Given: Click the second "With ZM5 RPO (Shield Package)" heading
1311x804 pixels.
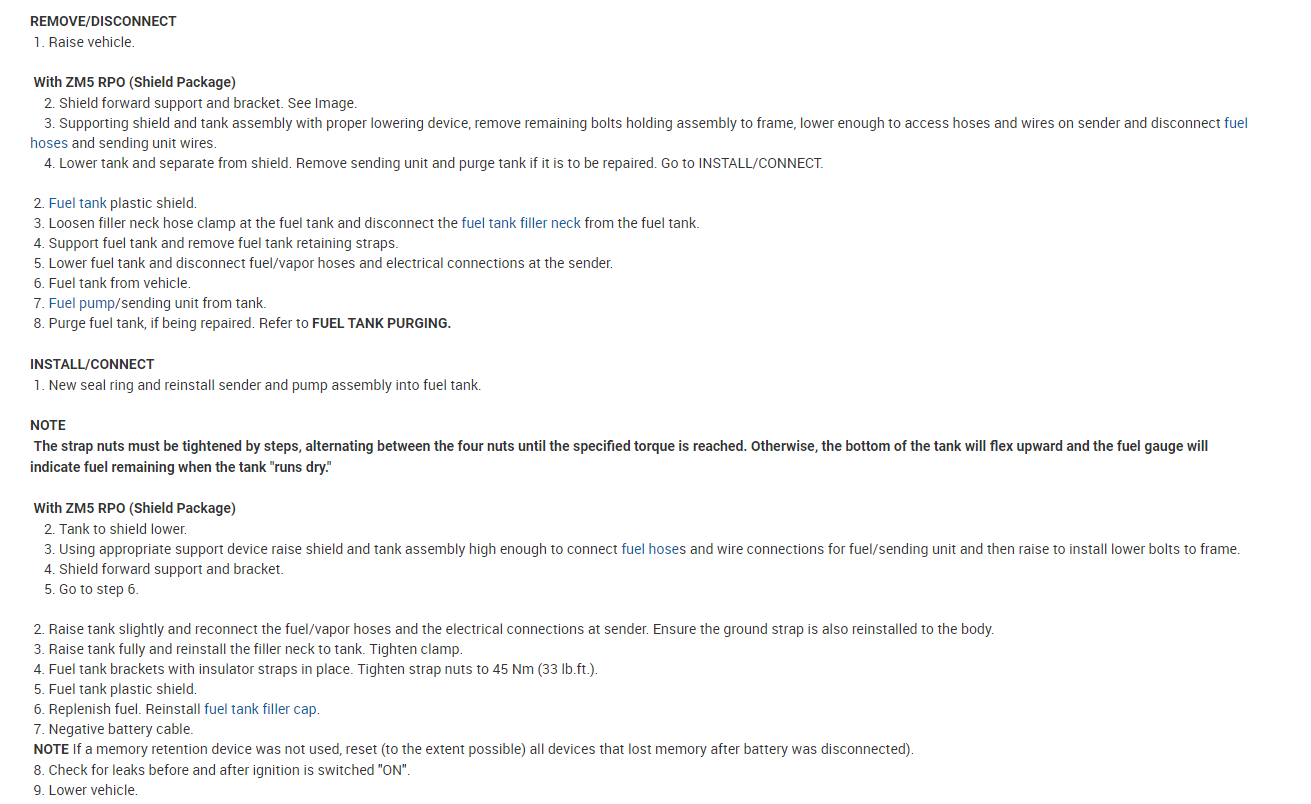Looking at the screenshot, I should click(x=134, y=508).
